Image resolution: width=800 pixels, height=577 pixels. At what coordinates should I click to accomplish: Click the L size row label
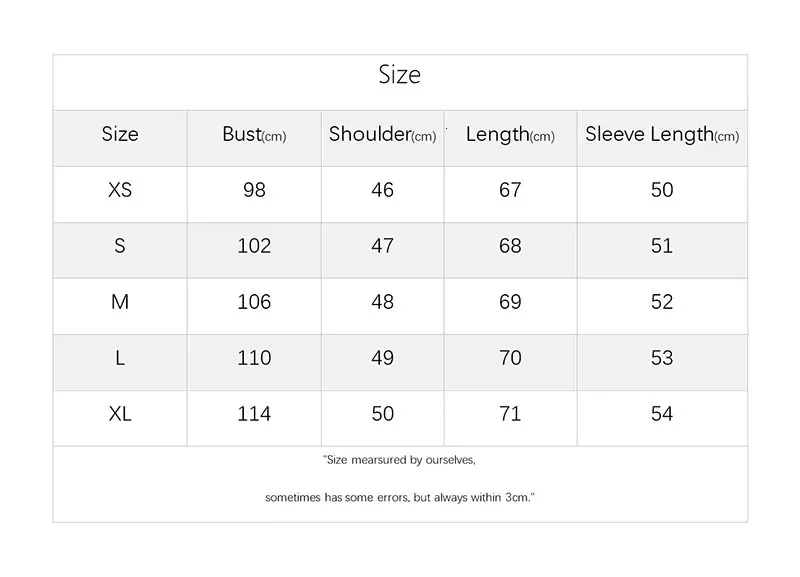[120, 358]
